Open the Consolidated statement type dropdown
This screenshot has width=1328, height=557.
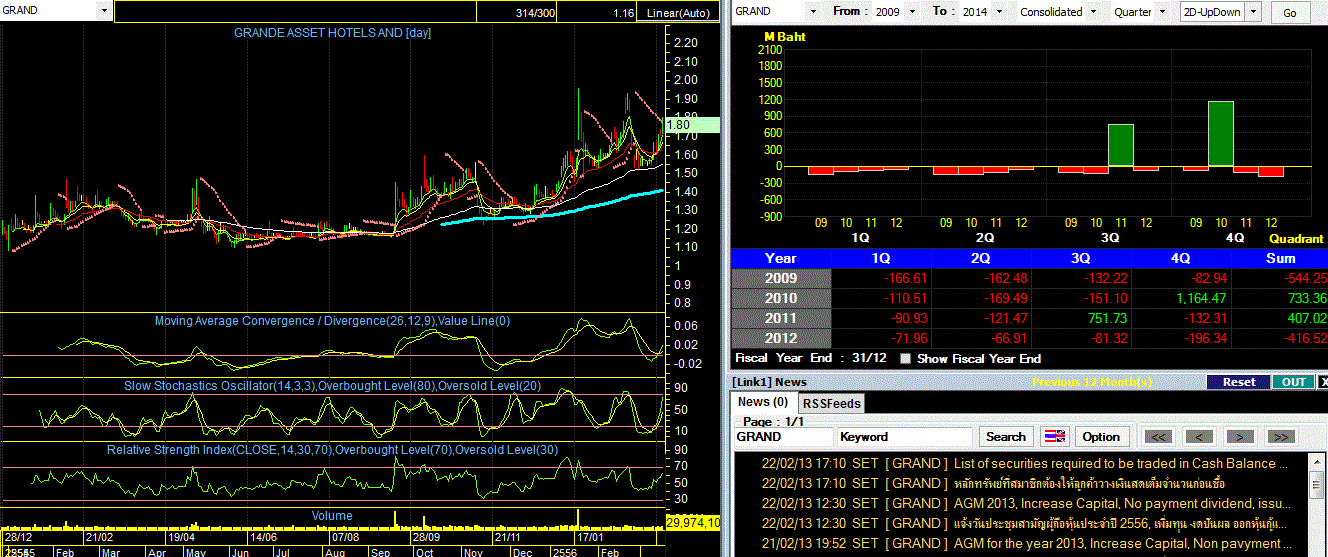(1093, 11)
